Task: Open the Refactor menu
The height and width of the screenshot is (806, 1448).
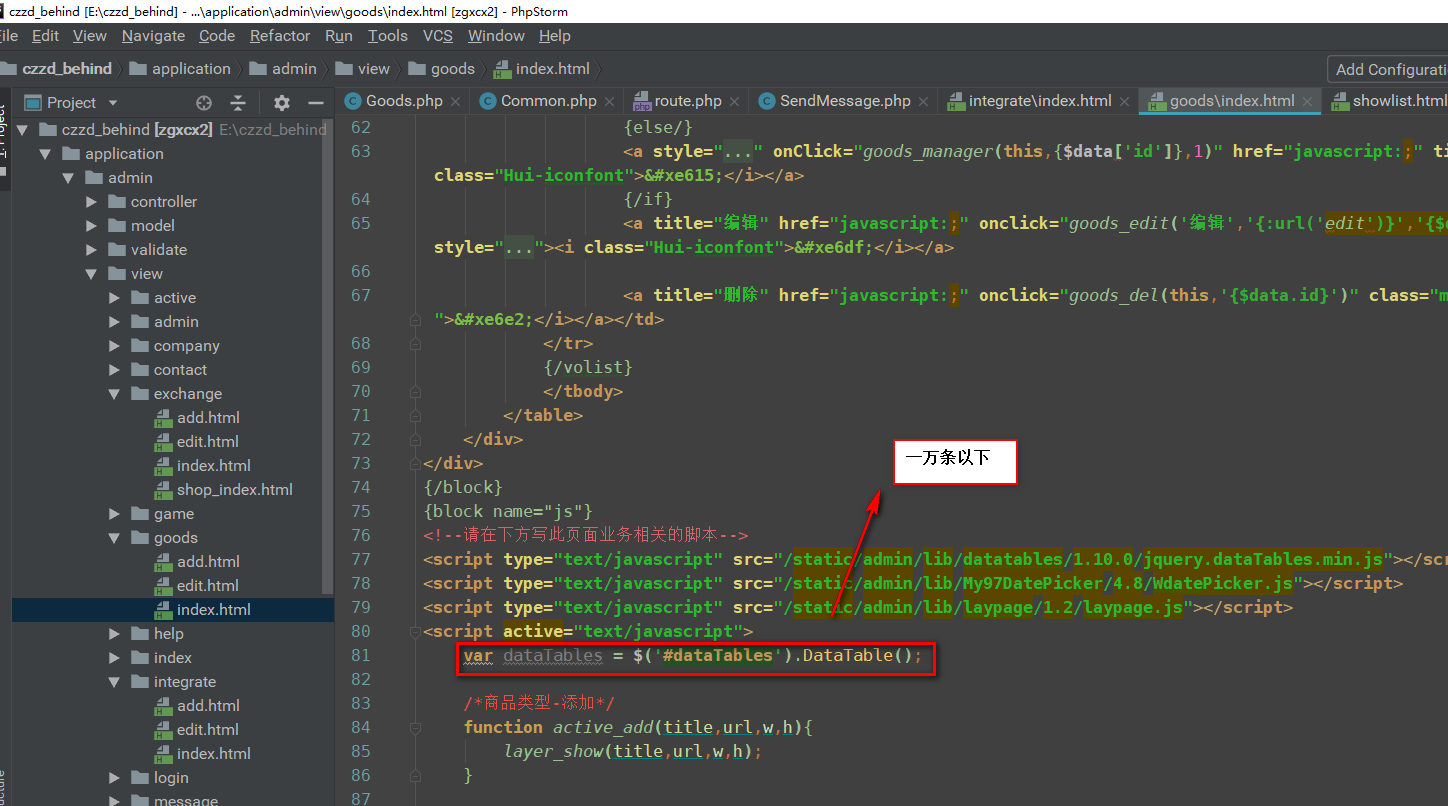Action: pos(280,36)
